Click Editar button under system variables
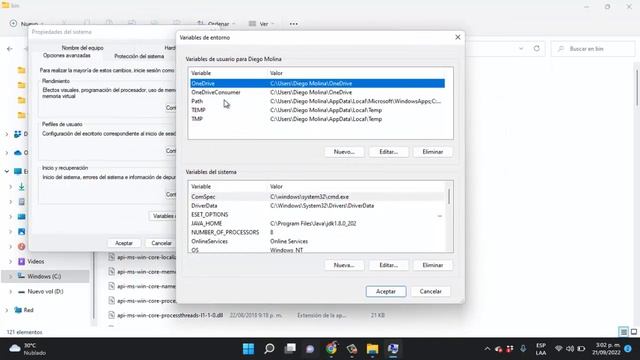The width and height of the screenshot is (640, 360). (x=388, y=265)
